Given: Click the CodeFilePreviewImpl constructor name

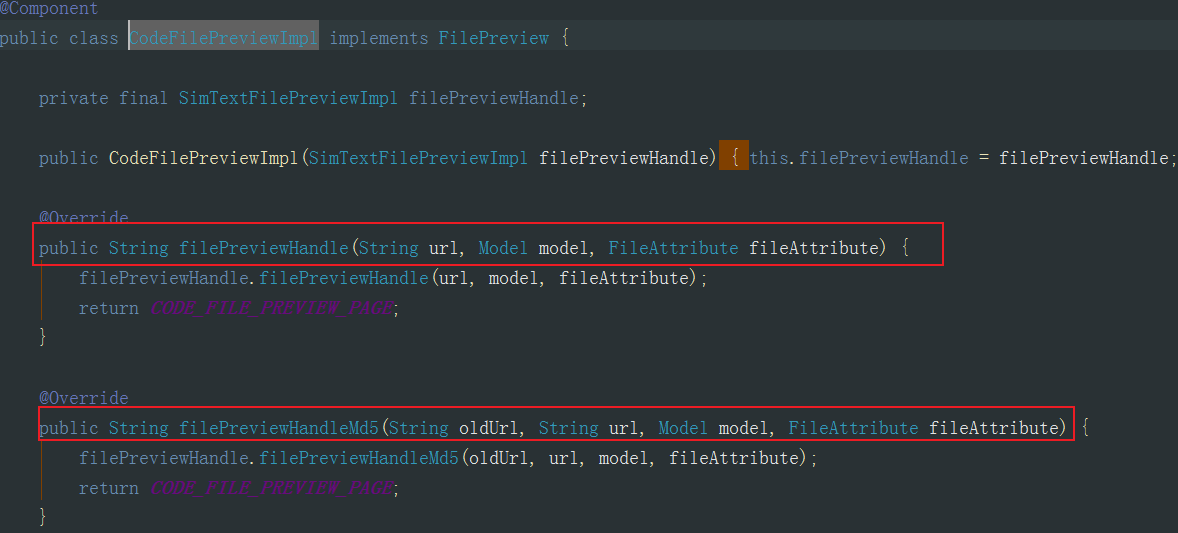Looking at the screenshot, I should (x=204, y=158).
